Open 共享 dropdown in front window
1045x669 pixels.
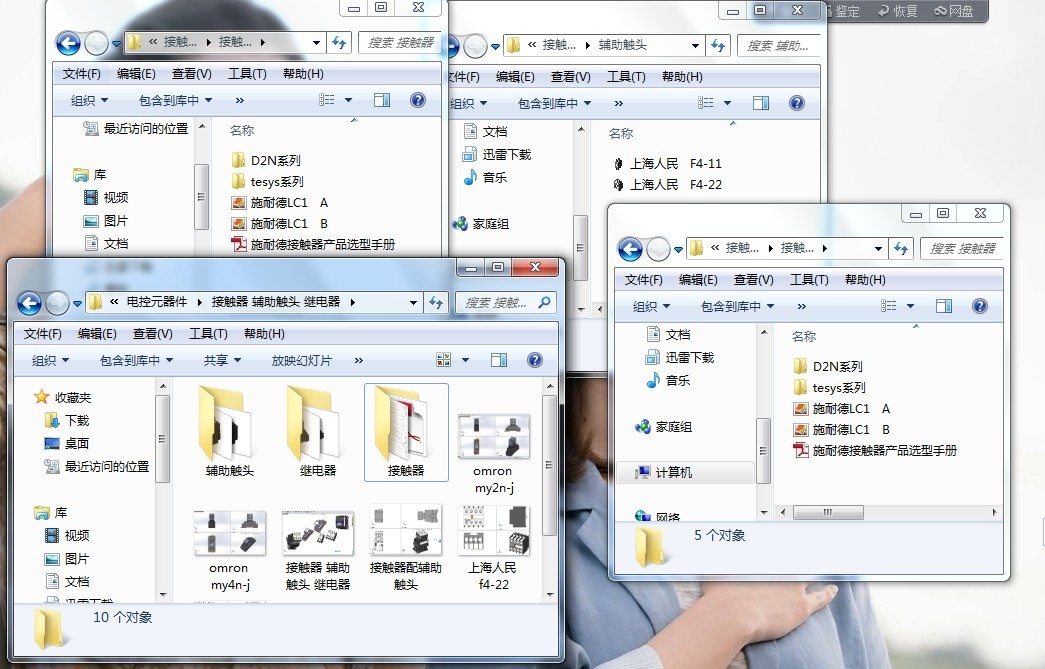(222, 360)
